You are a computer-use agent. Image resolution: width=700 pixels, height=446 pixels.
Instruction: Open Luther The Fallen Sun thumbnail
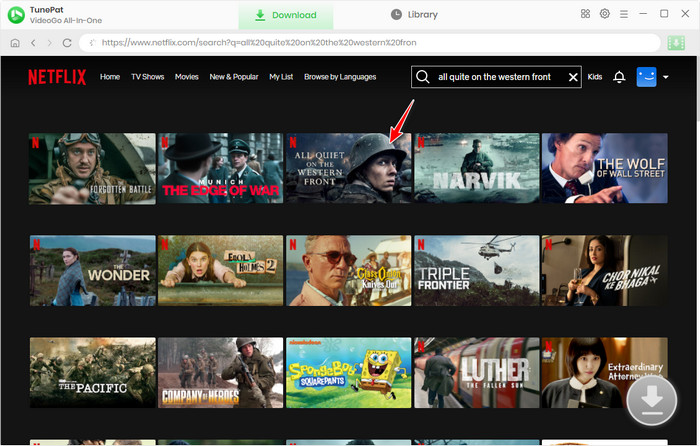click(x=477, y=373)
